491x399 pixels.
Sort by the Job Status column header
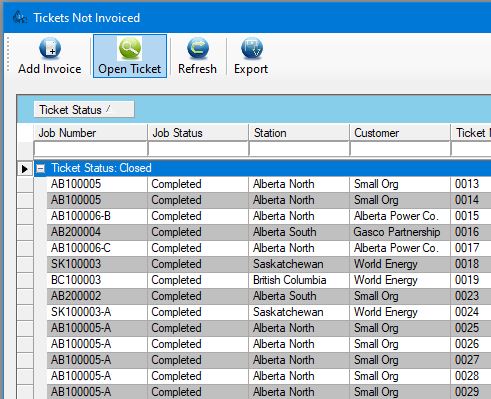(198, 133)
